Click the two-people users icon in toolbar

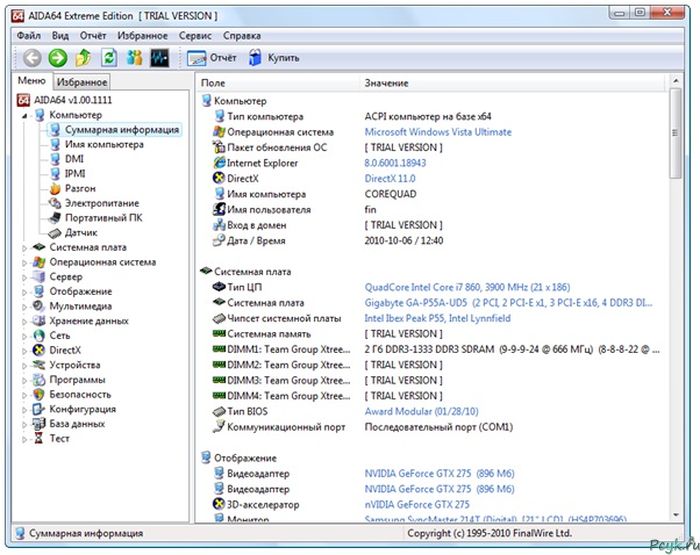(134, 58)
